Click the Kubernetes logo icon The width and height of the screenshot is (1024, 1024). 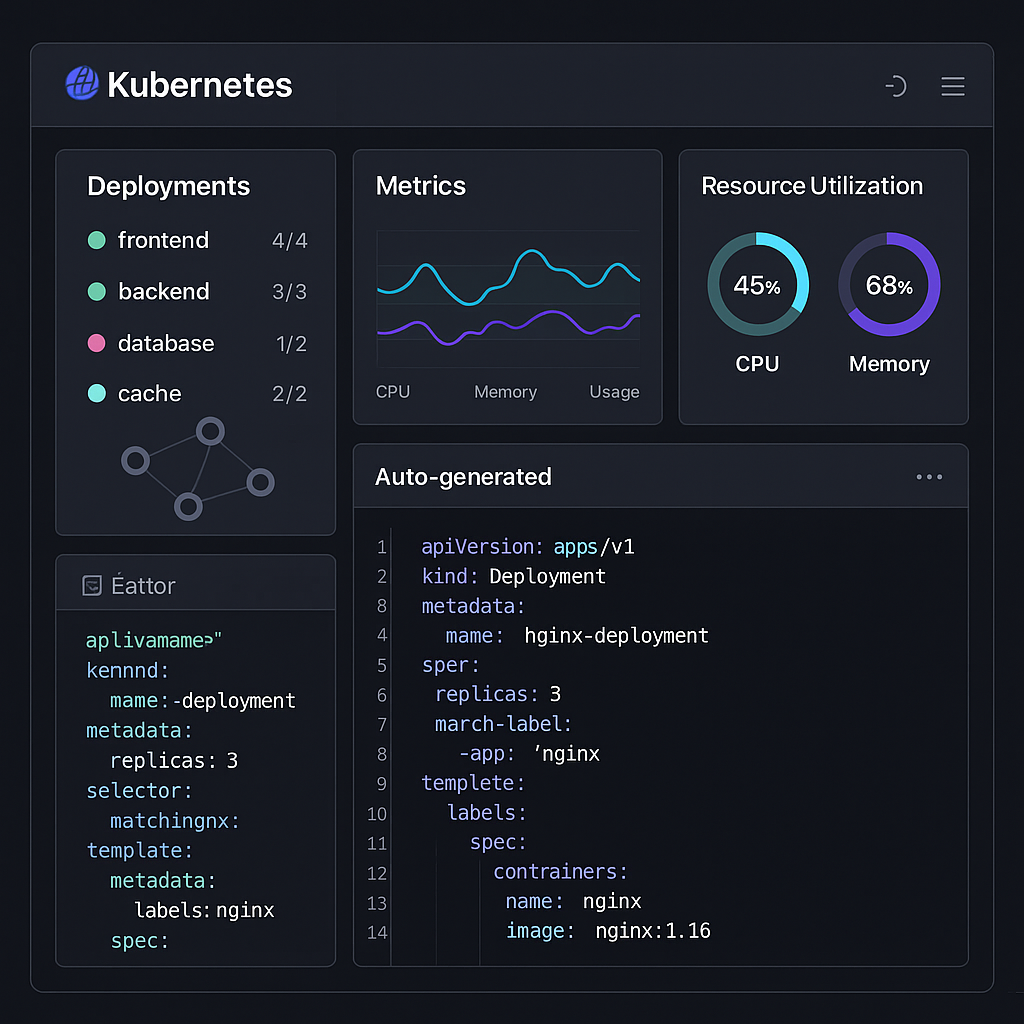(x=80, y=84)
